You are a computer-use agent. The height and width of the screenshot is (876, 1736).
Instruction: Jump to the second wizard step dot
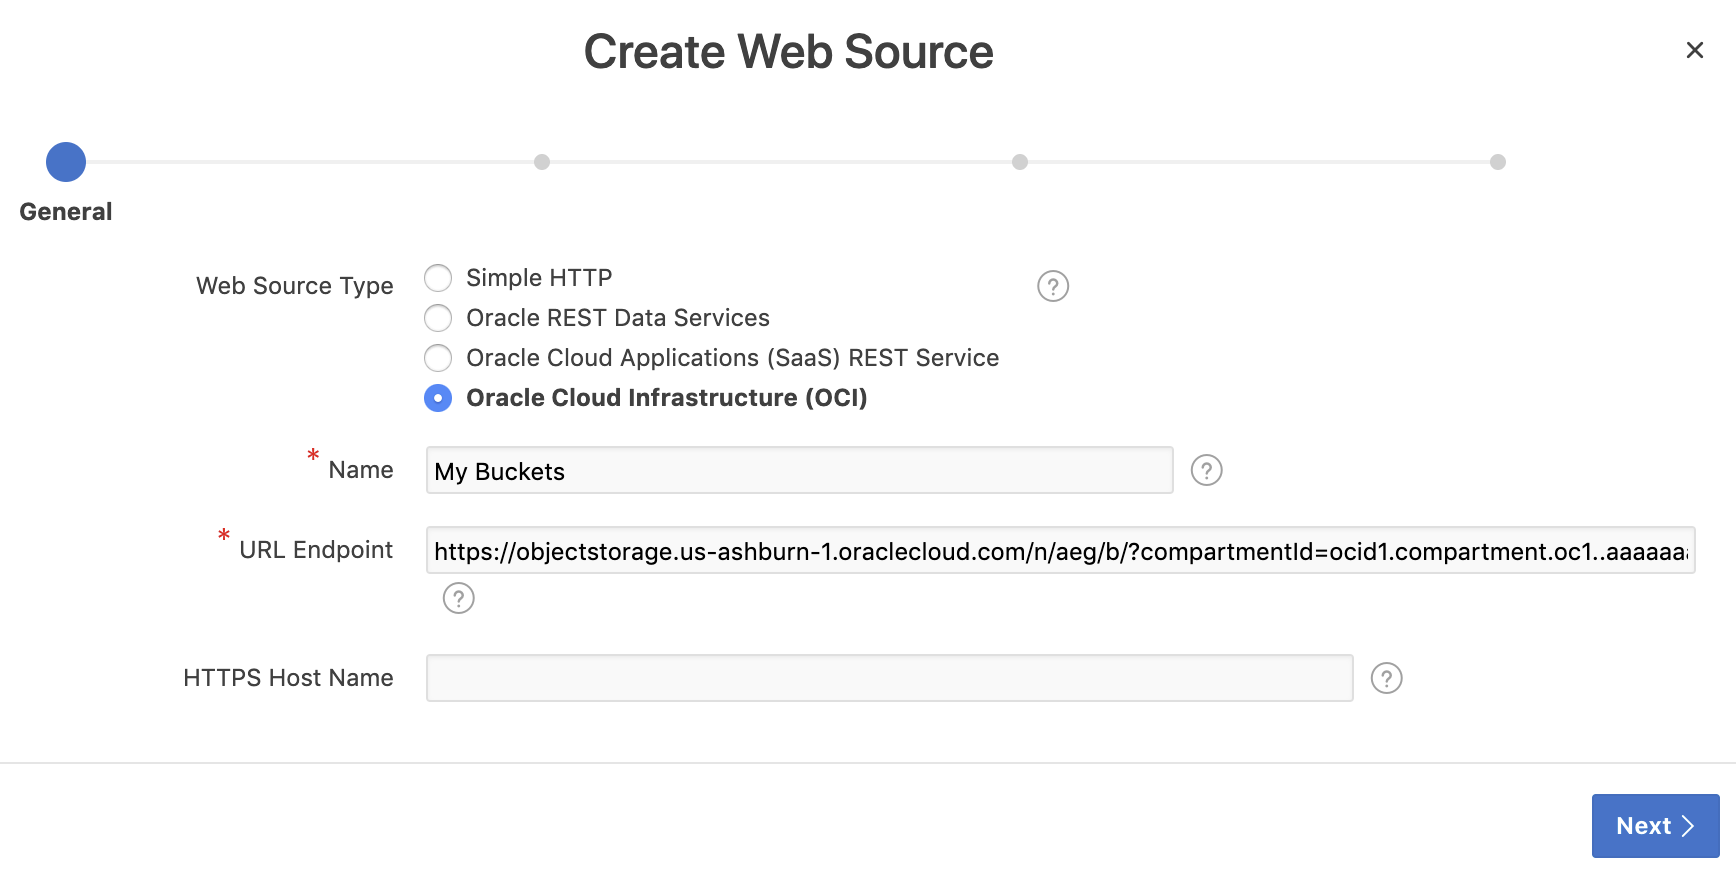(542, 162)
